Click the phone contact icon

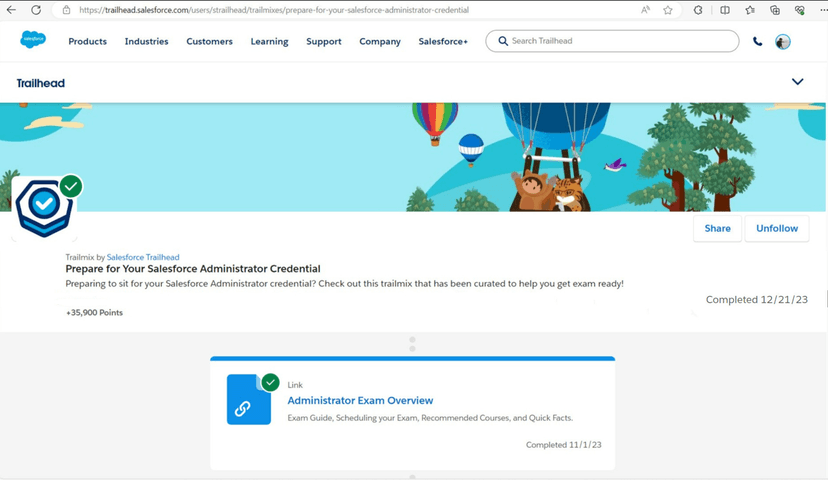coord(757,42)
